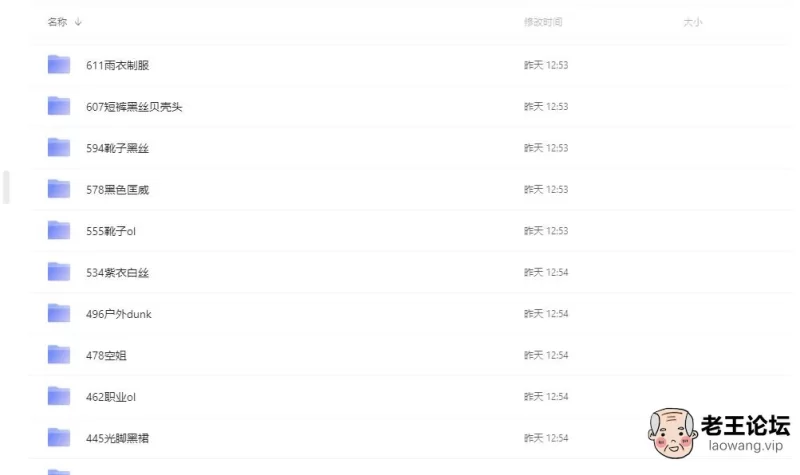Open the 462职业ol folder name
Image resolution: width=800 pixels, height=475 pixels.
[111, 397]
